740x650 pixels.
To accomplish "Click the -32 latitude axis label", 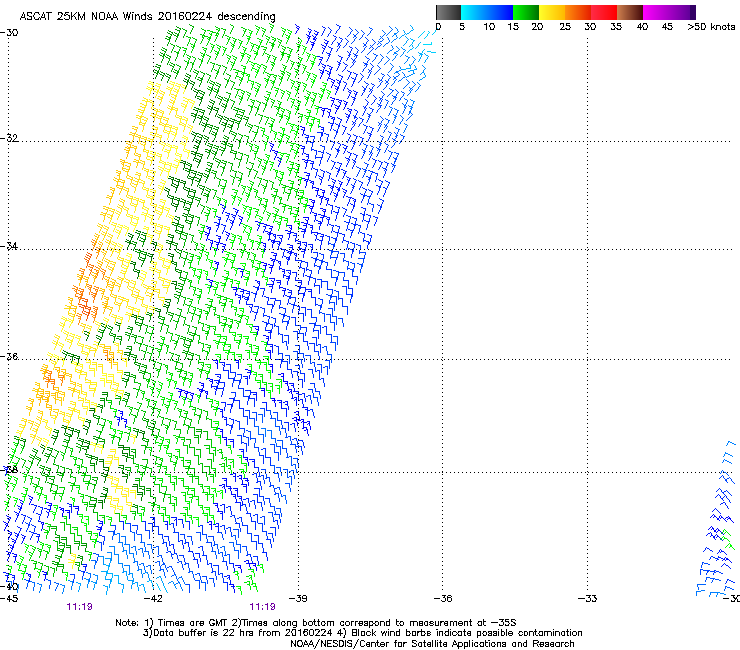I will 9,138.
